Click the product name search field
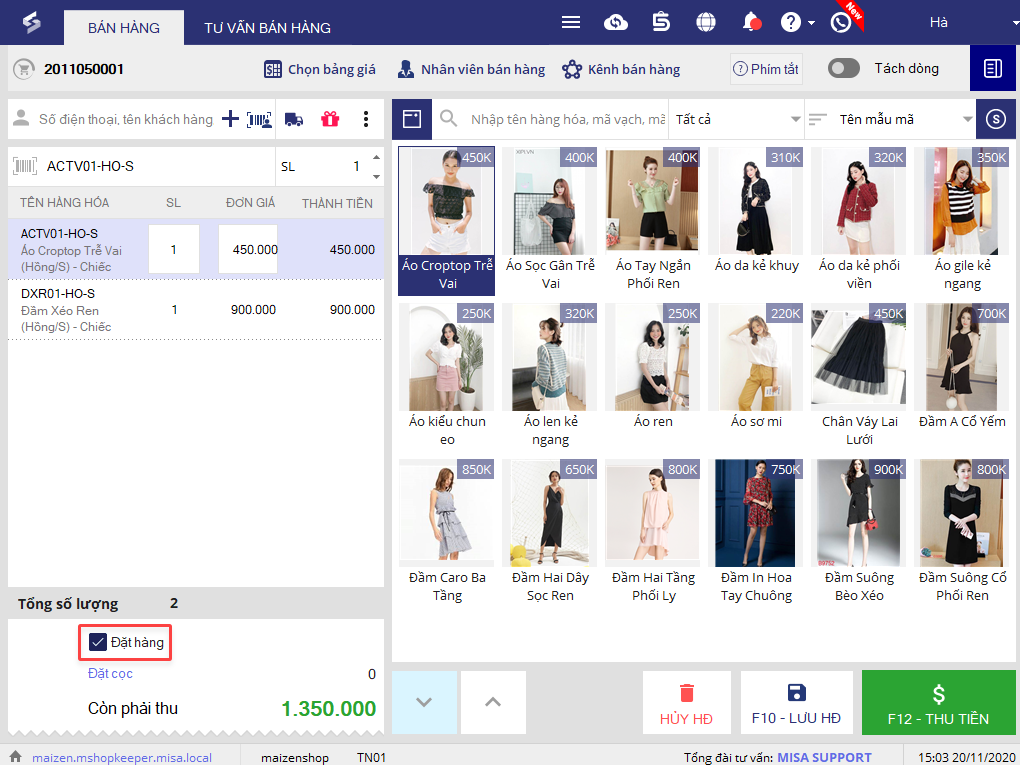The image size is (1020, 765). pyautogui.click(x=566, y=119)
